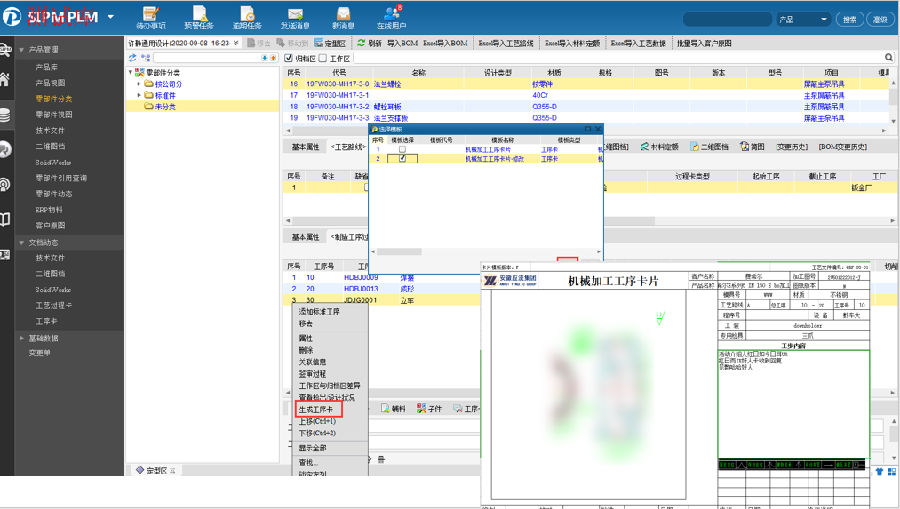The image size is (900, 509).
Task: Click magnifier icon in the filter bar
Action: click(x=889, y=58)
